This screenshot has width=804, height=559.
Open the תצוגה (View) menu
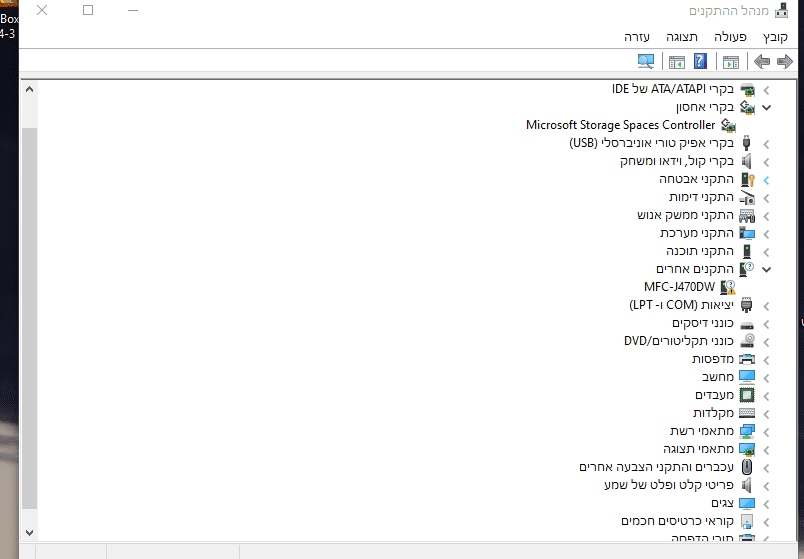pos(681,37)
